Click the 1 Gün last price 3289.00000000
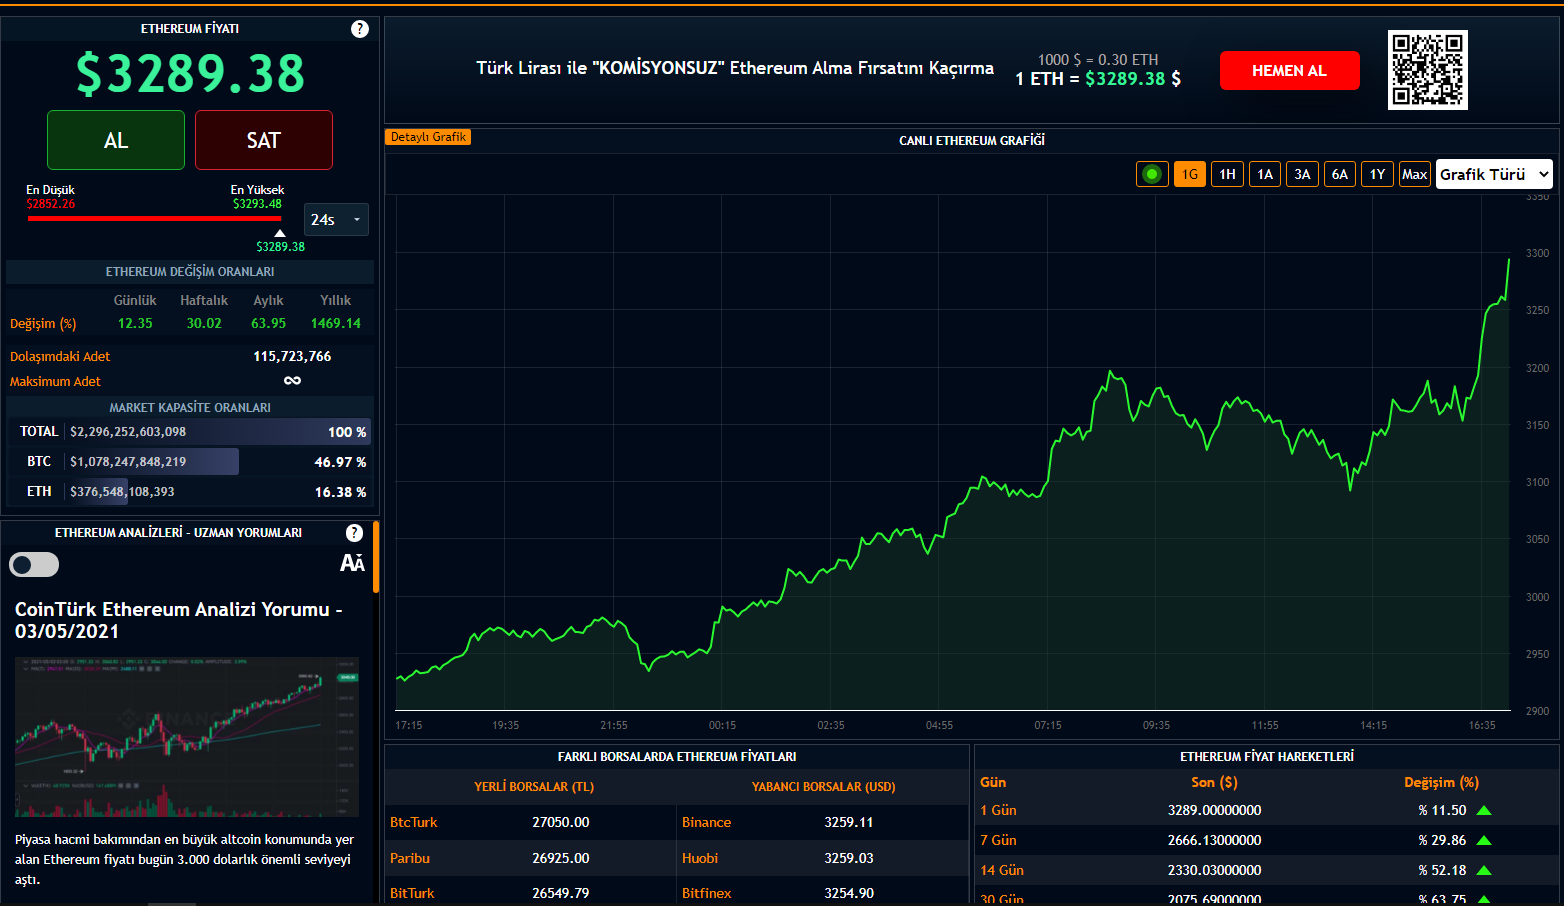The image size is (1564, 906). tap(1215, 811)
